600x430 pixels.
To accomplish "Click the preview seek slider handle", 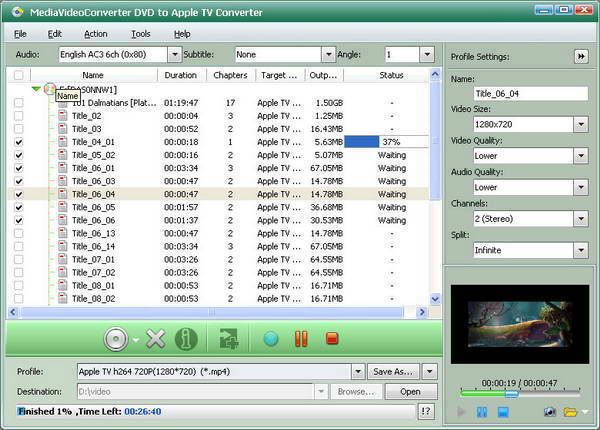I will [x=511, y=393].
